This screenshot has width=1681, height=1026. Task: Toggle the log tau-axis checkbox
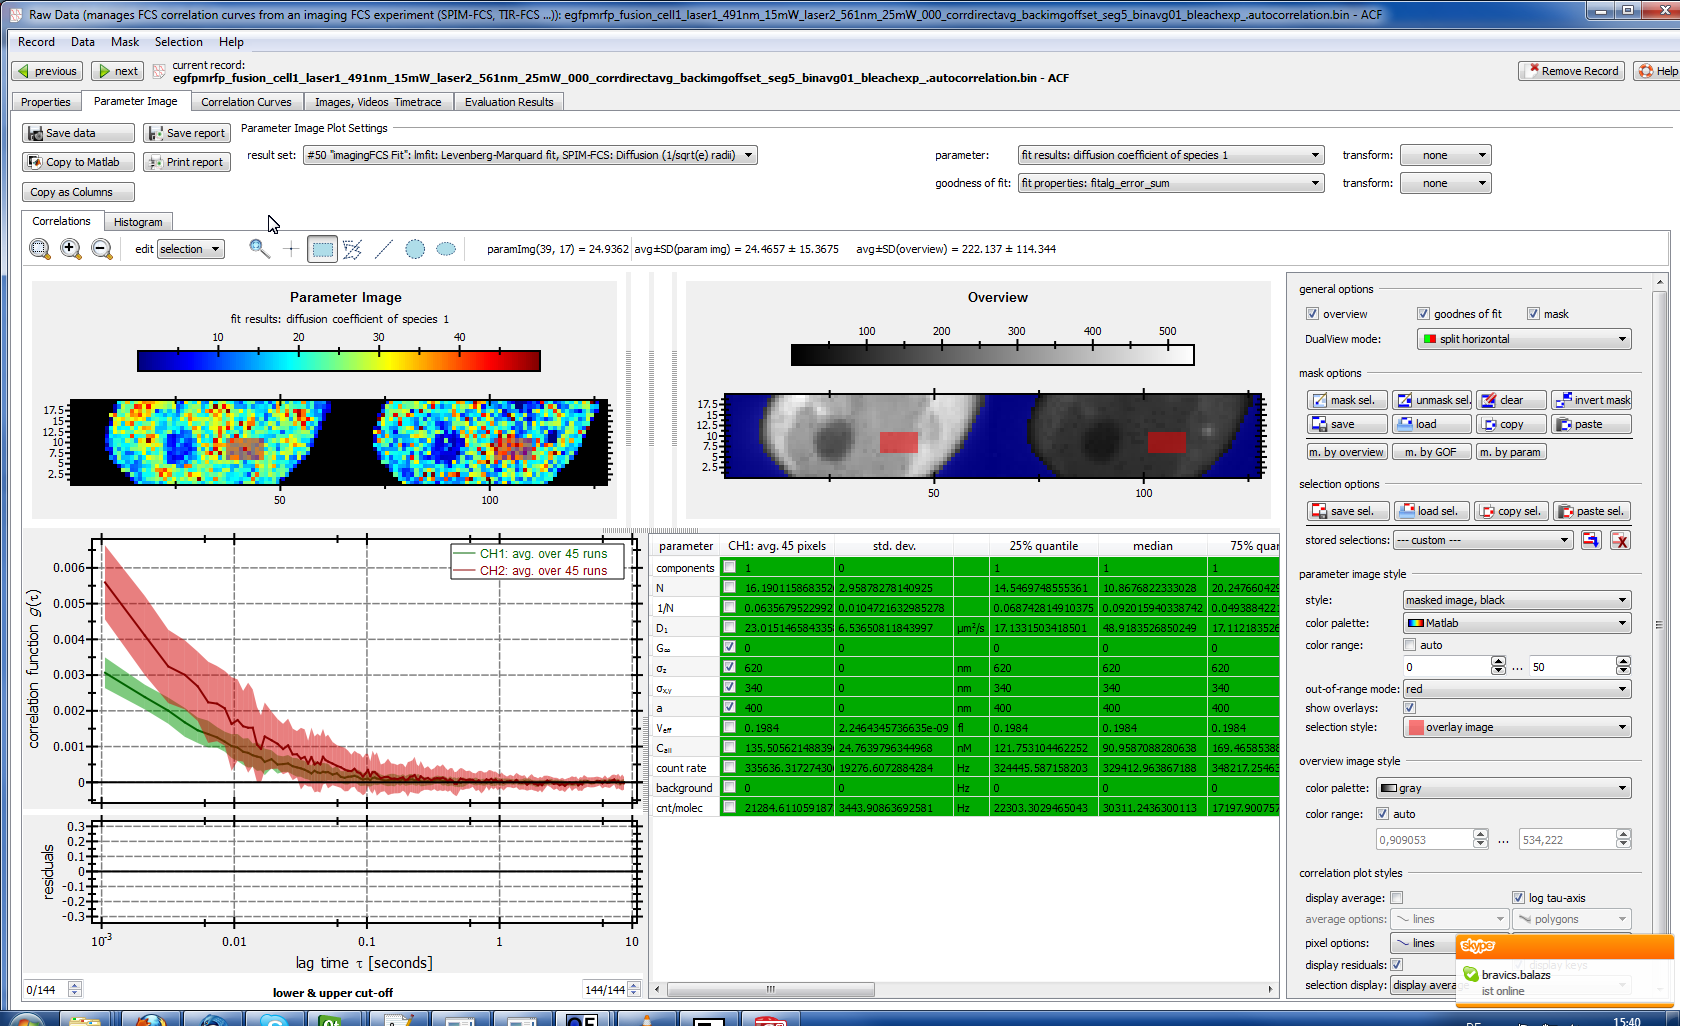pyautogui.click(x=1519, y=898)
